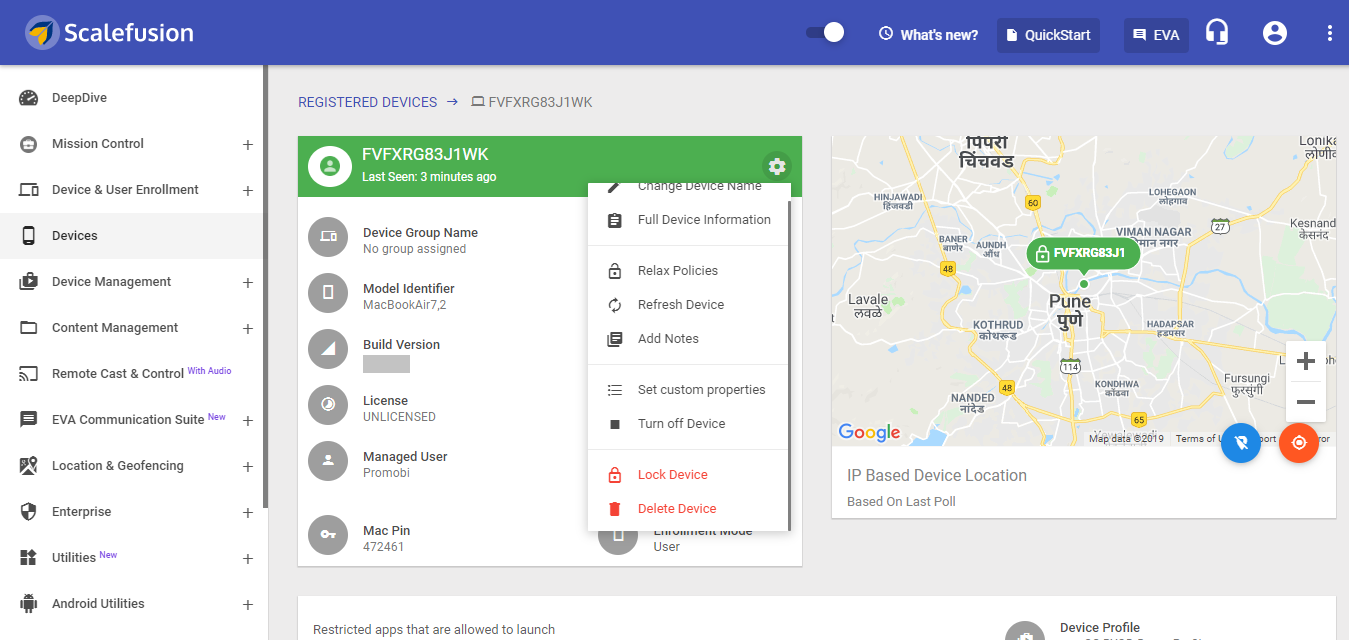Image resolution: width=1349 pixels, height=640 pixels.
Task: Click the FVFXRG83J1WK breadcrumb device name
Action: (x=540, y=102)
